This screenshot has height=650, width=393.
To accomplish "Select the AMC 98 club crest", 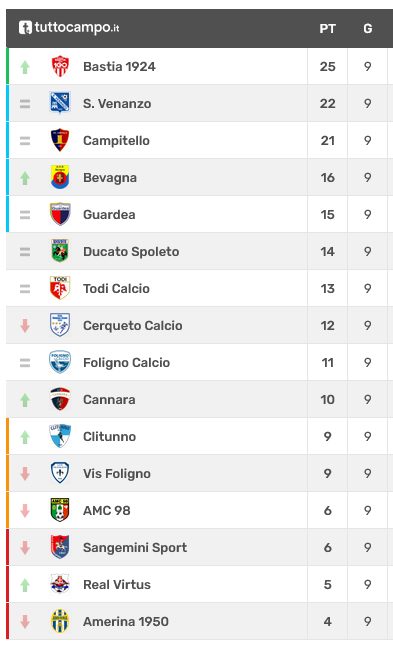I will click(x=60, y=510).
